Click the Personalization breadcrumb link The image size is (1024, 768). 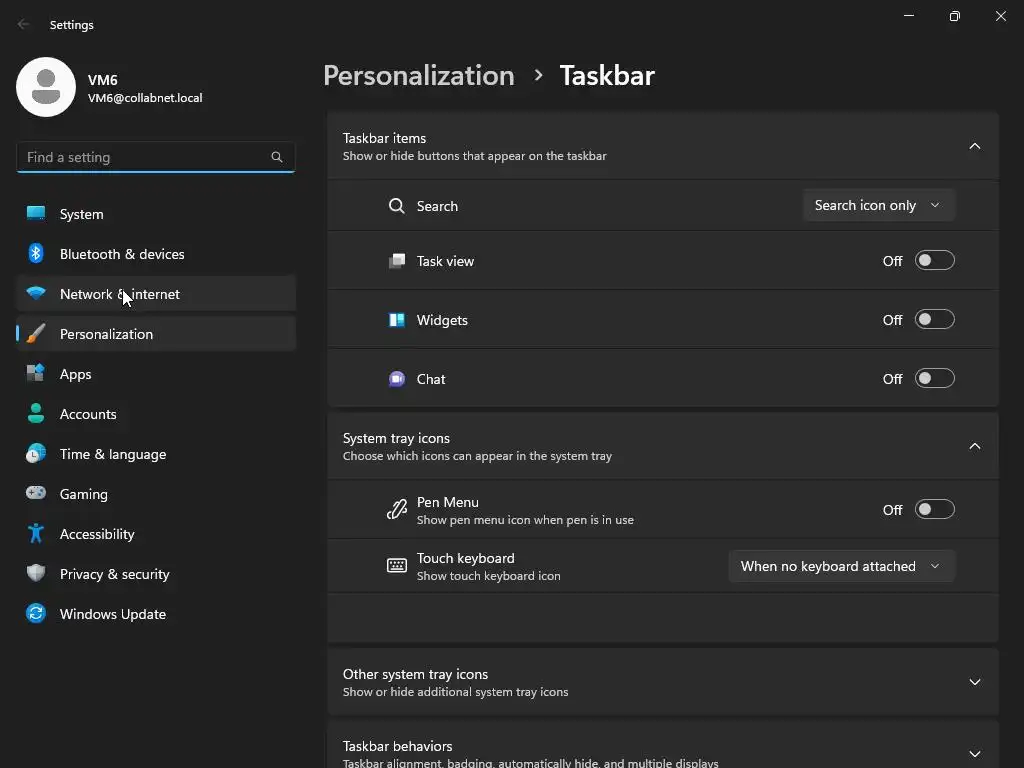pyautogui.click(x=419, y=76)
